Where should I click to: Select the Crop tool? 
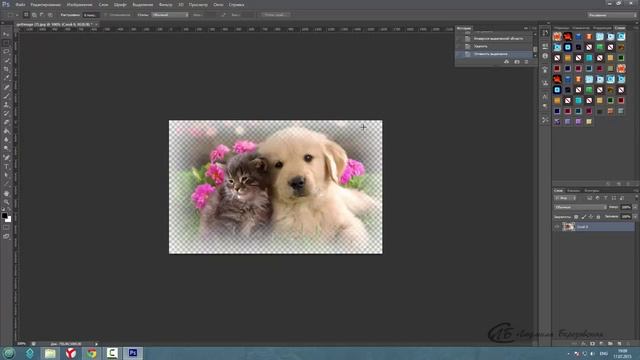(6, 69)
